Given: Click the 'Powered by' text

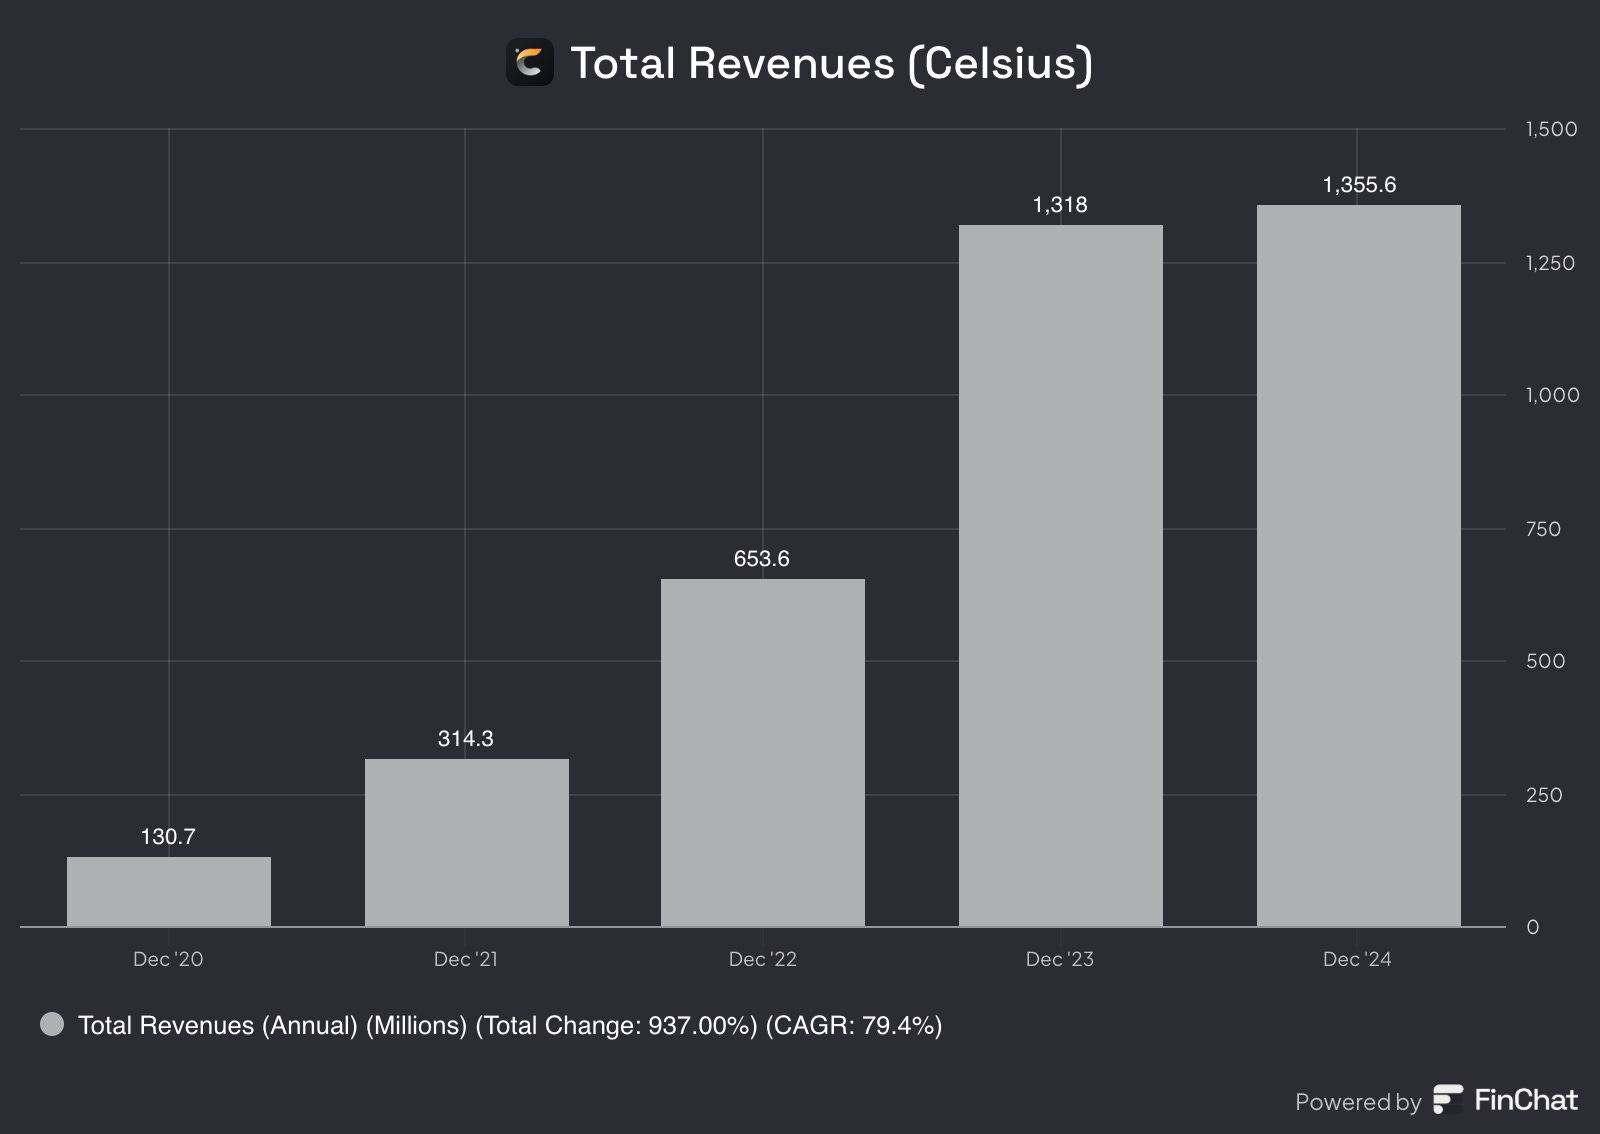Looking at the screenshot, I should click(1358, 1102).
